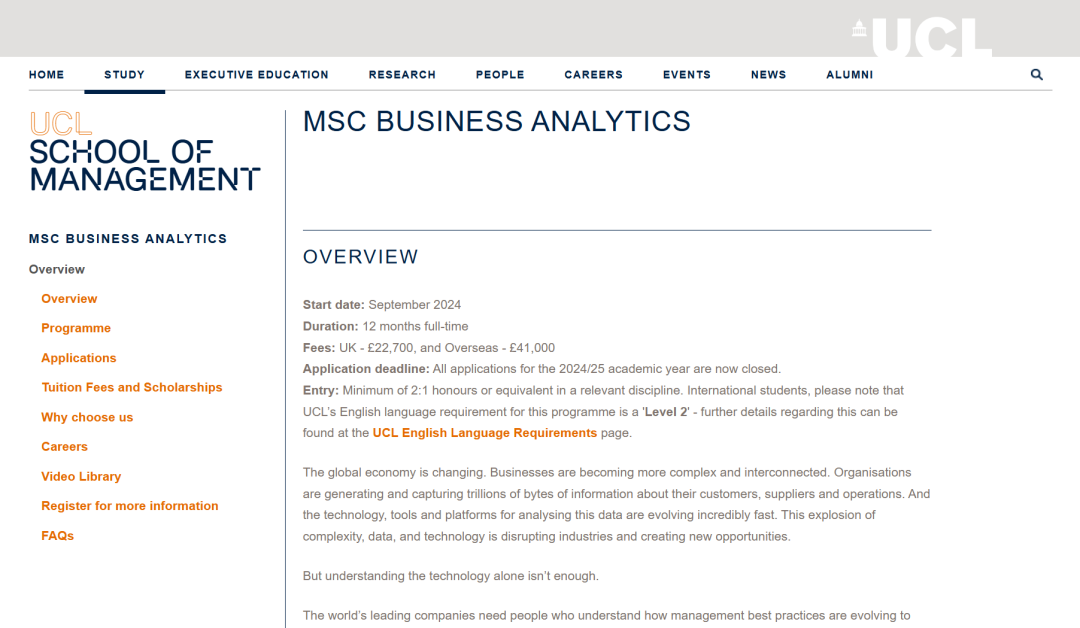Open Register for more information link
This screenshot has width=1080, height=628.
129,506
